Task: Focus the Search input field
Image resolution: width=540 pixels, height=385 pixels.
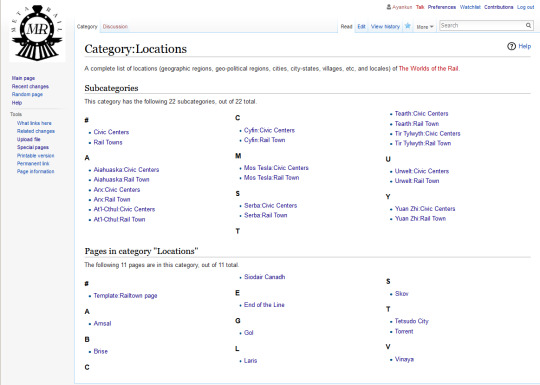Action: click(482, 25)
